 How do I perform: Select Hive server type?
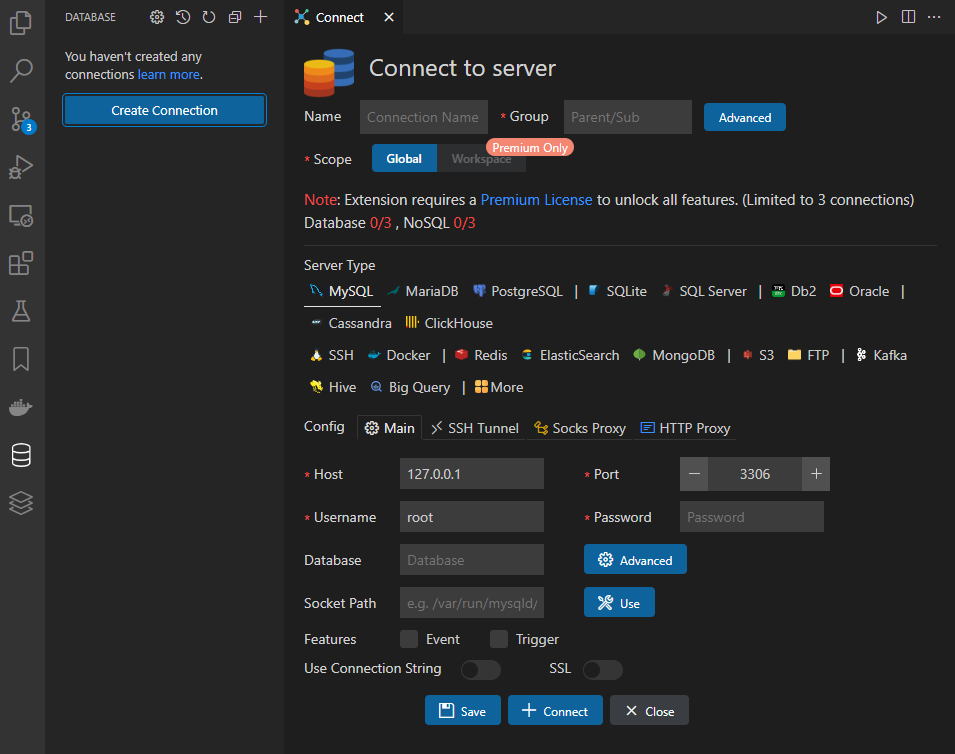point(333,387)
